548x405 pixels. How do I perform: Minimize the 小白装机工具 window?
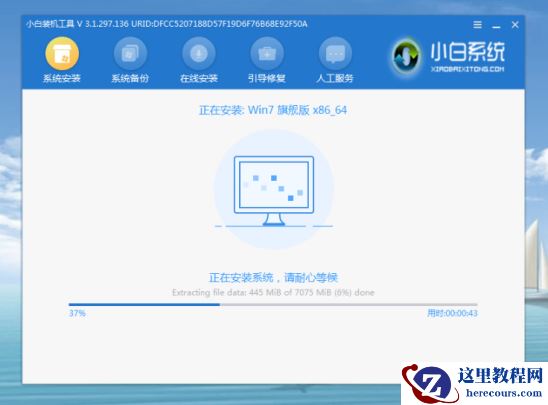[x=496, y=26]
